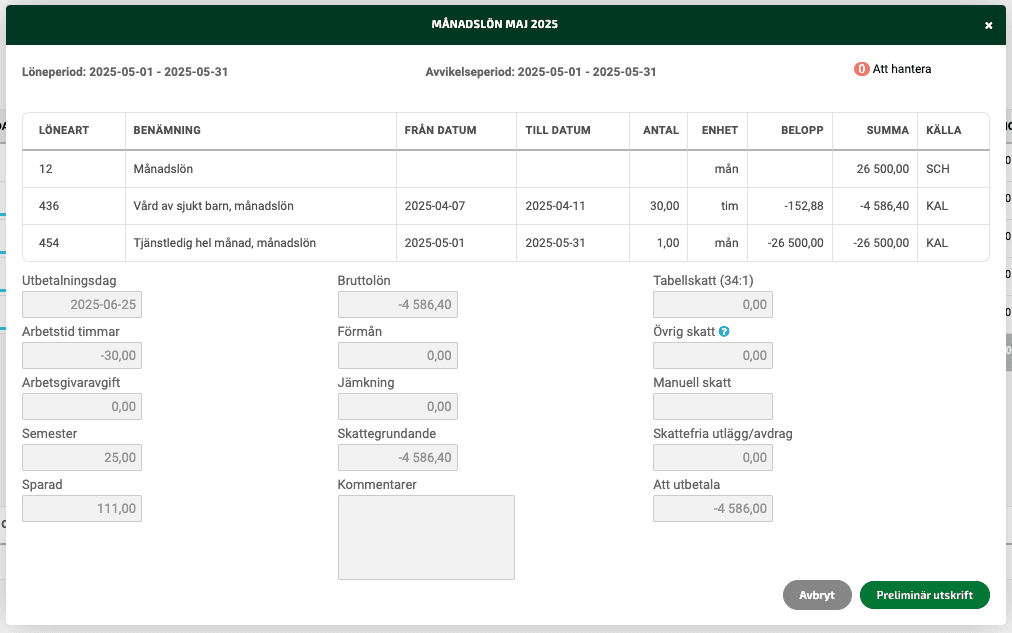Click the Avvikelseperiod date range text

(x=541, y=72)
